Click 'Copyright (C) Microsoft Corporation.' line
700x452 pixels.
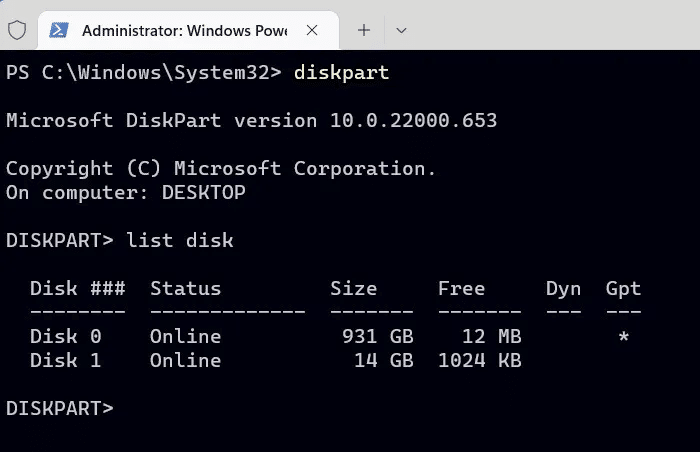[221, 169]
